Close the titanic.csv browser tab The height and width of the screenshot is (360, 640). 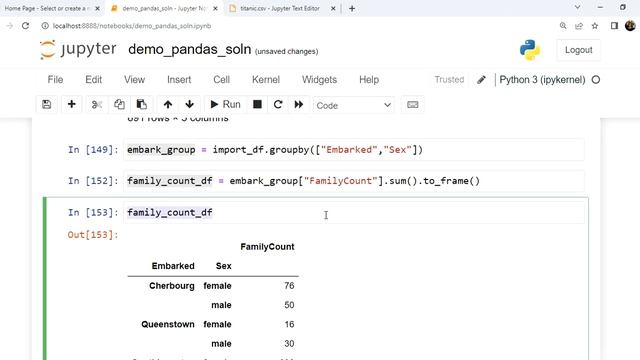coord(333,8)
